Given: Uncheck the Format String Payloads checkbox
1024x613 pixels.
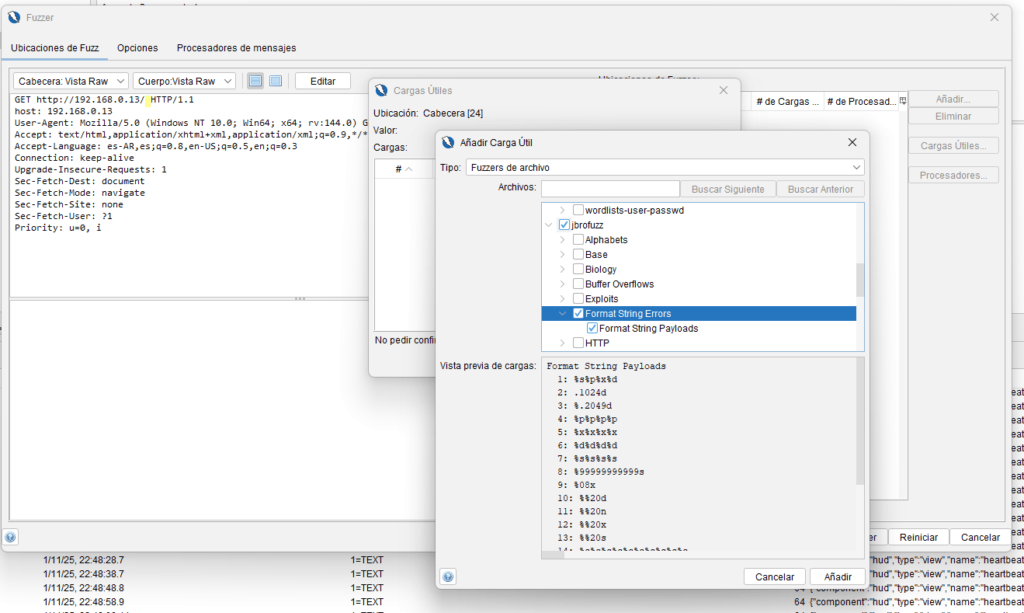Looking at the screenshot, I should coord(592,328).
